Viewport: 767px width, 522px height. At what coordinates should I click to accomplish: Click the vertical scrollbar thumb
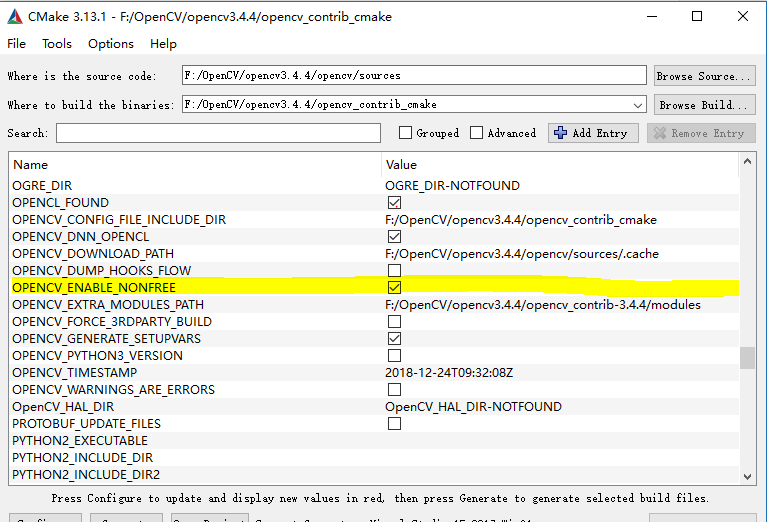click(747, 358)
